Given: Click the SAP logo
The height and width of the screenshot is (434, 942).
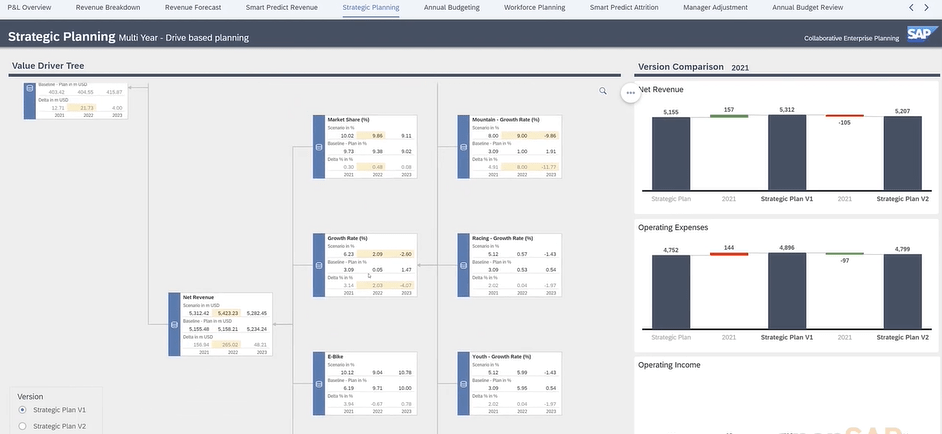Looking at the screenshot, I should coord(918,36).
